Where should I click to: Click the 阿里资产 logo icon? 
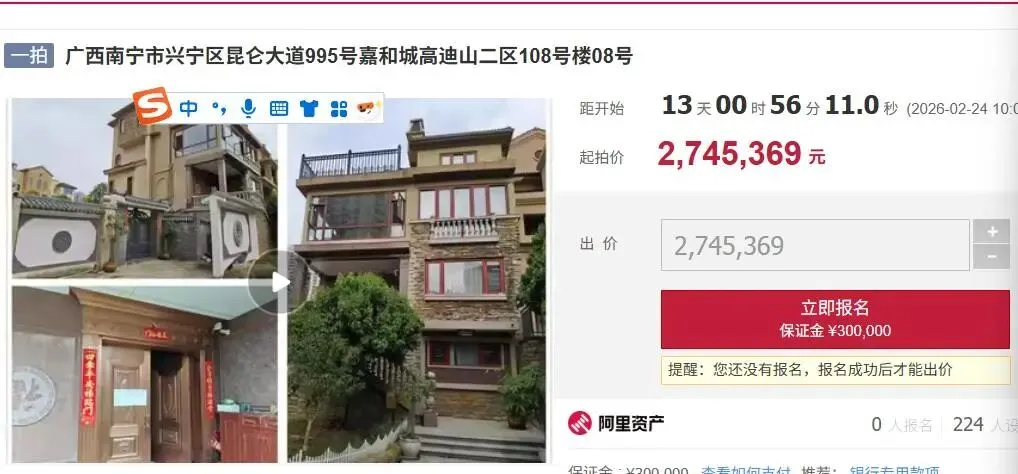(580, 423)
